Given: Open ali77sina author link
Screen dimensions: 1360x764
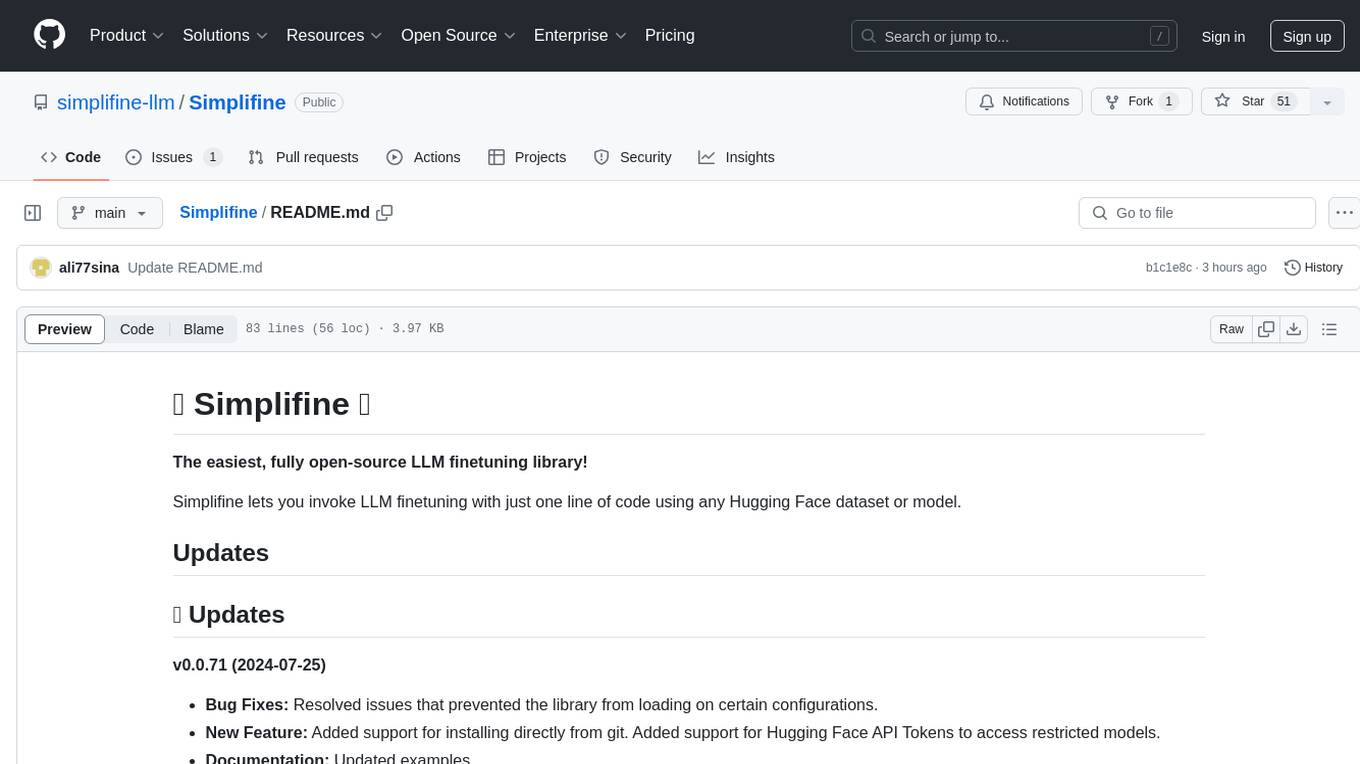Looking at the screenshot, I should coord(89,267).
